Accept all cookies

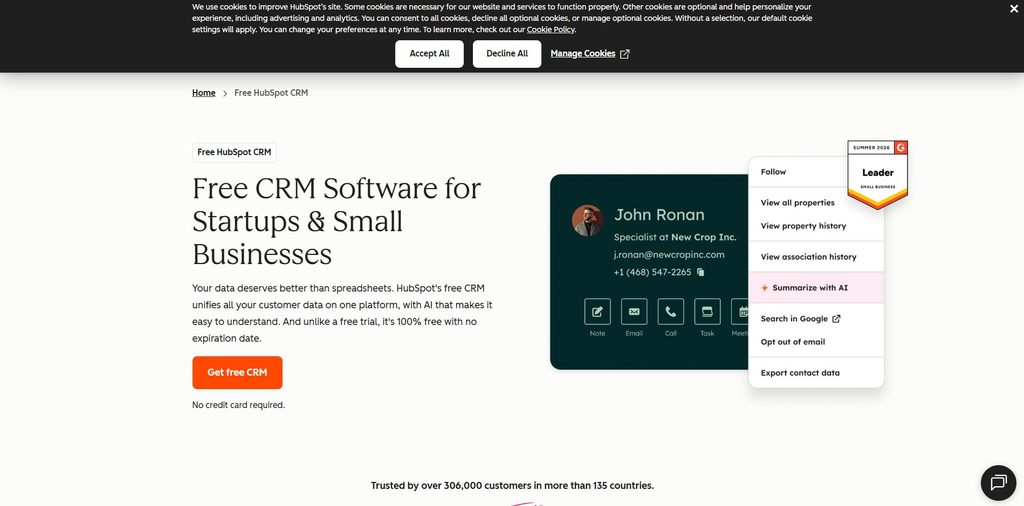pyautogui.click(x=429, y=54)
